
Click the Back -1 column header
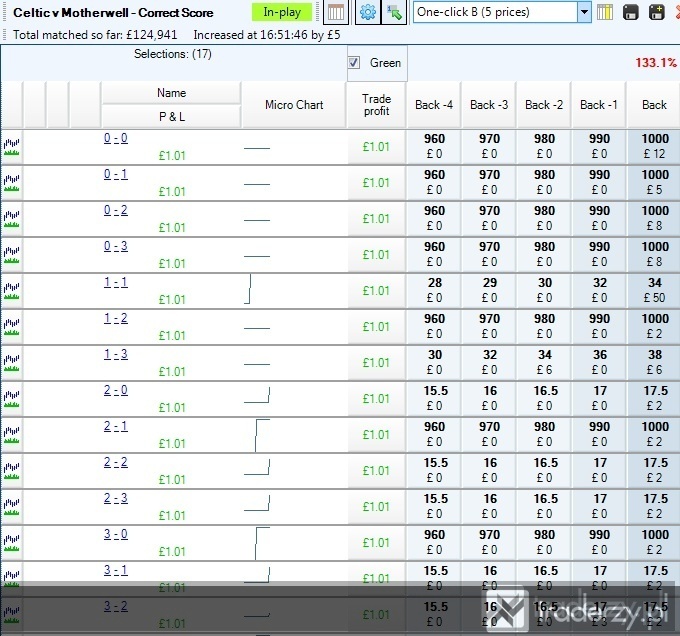pyautogui.click(x=599, y=105)
